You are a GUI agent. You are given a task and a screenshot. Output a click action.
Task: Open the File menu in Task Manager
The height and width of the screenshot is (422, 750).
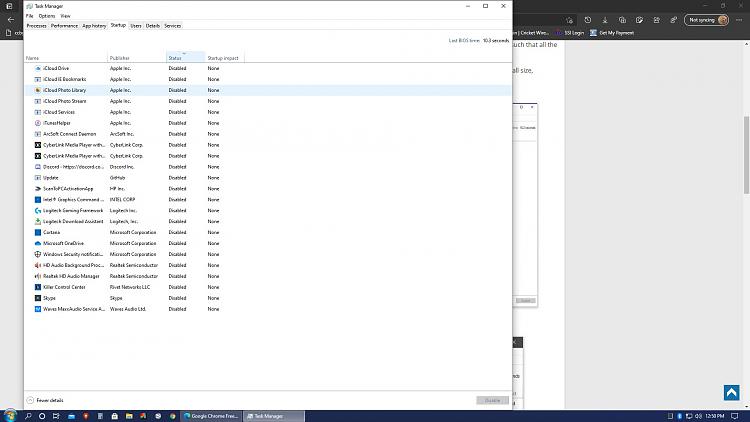(x=30, y=16)
